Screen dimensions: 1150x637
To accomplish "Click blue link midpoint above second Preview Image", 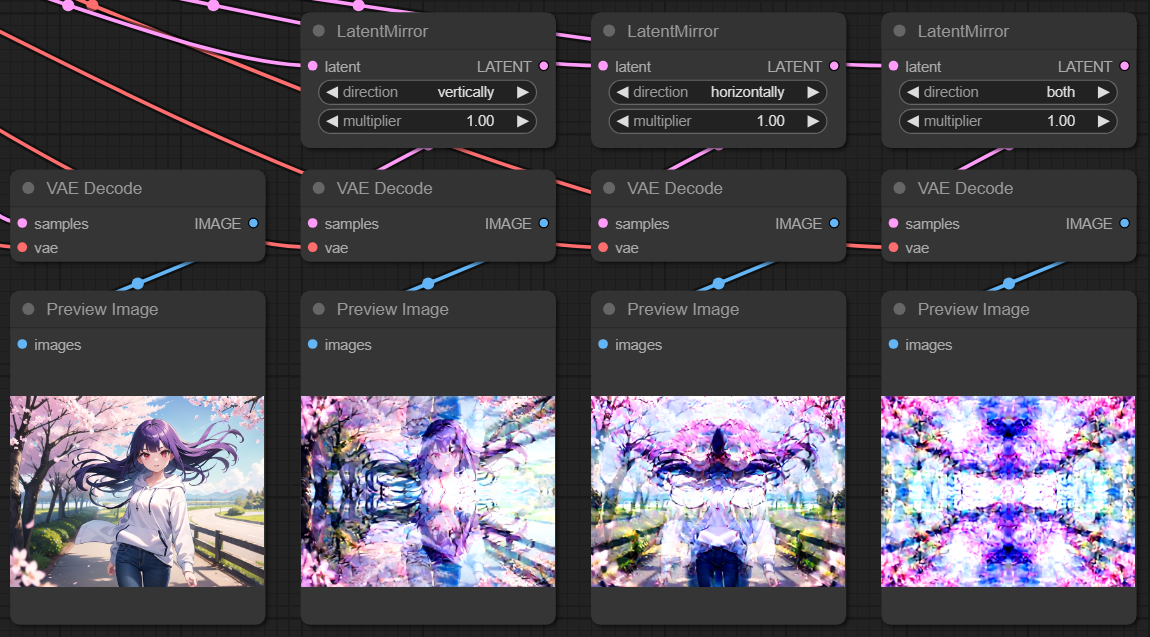I will (x=428, y=283).
